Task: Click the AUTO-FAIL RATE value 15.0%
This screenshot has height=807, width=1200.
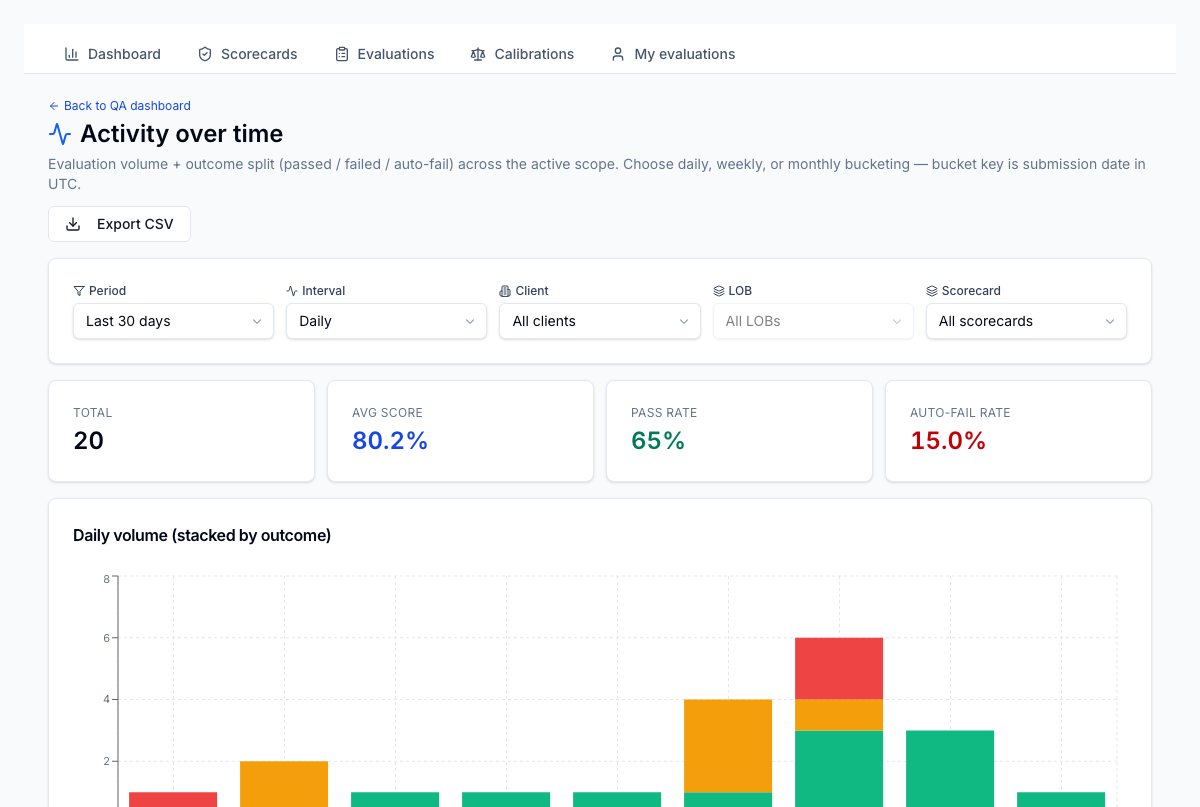Action: (948, 441)
